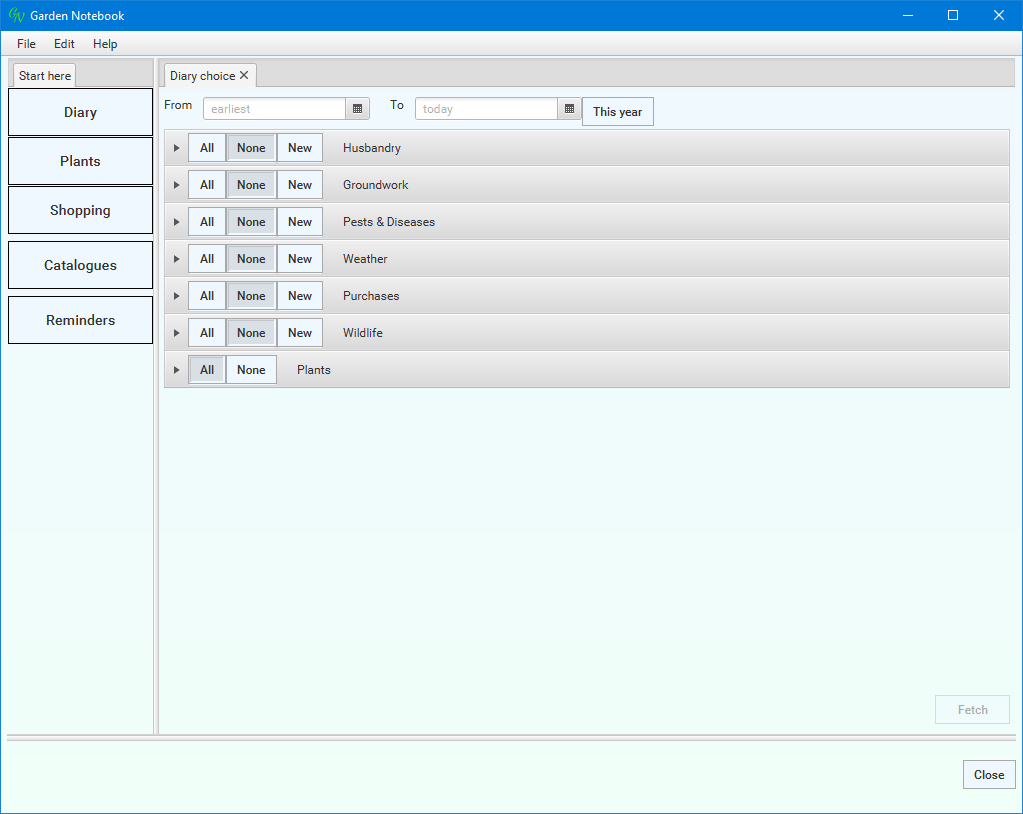Toggle None for Purchases entries
Screen dimensions: 1023x814
(251, 296)
